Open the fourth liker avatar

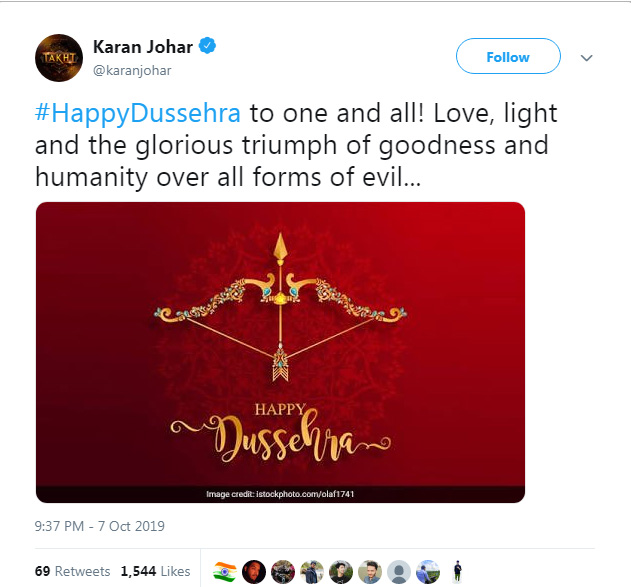312,572
